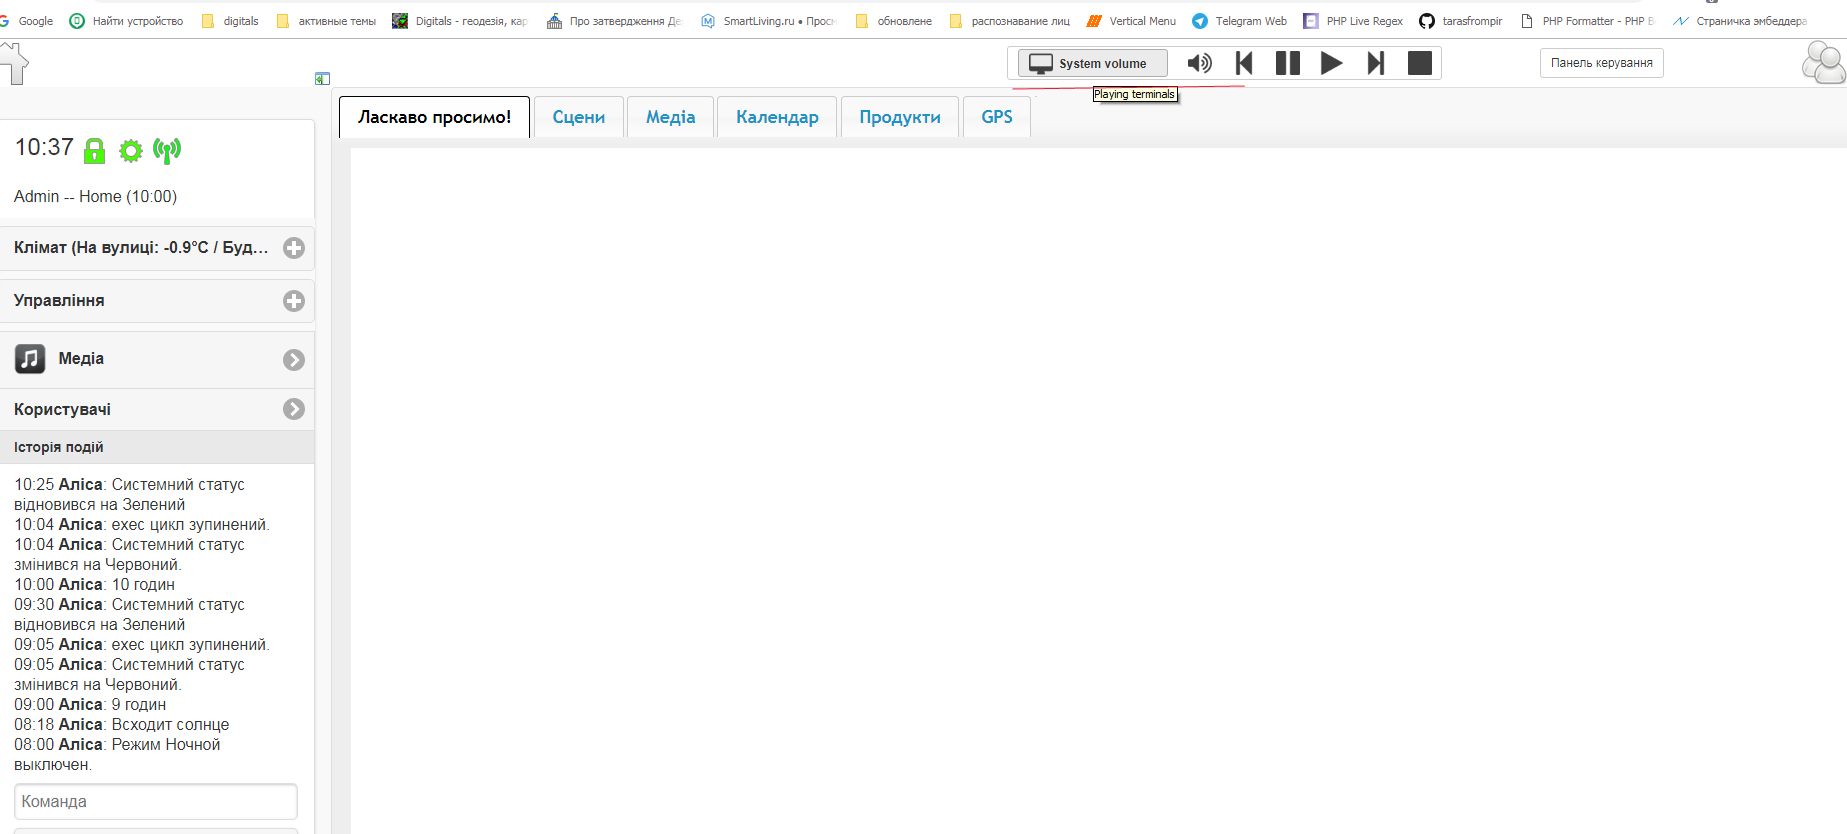Open the Про затвердження bookmark
The height and width of the screenshot is (834, 1847).
click(614, 21)
